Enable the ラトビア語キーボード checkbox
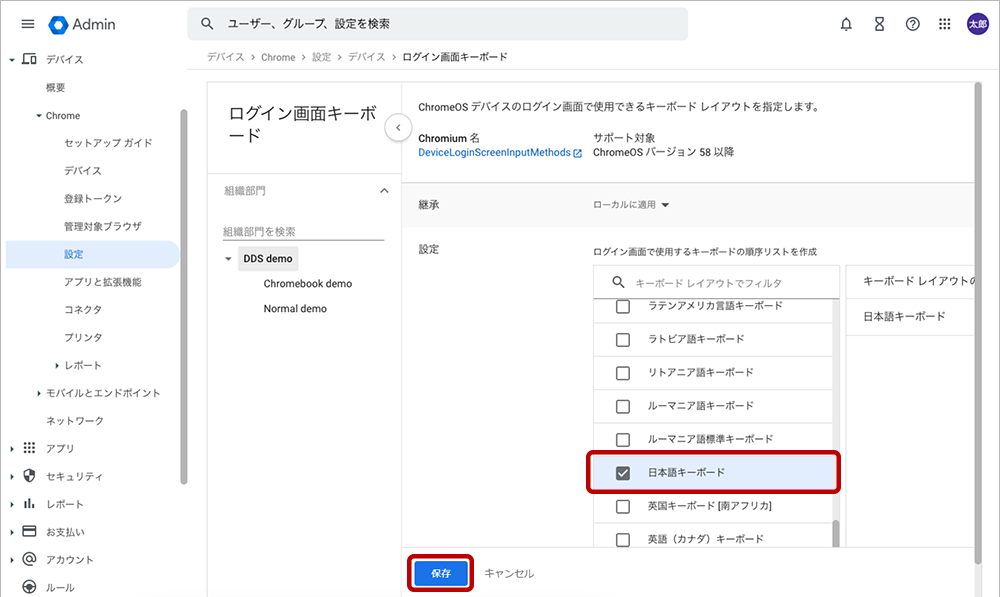This screenshot has width=1000, height=597. (x=623, y=339)
